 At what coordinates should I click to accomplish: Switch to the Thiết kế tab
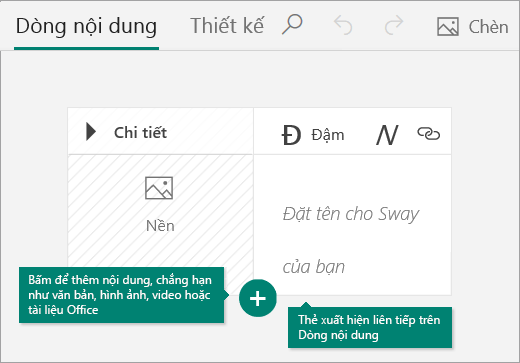tap(227, 26)
